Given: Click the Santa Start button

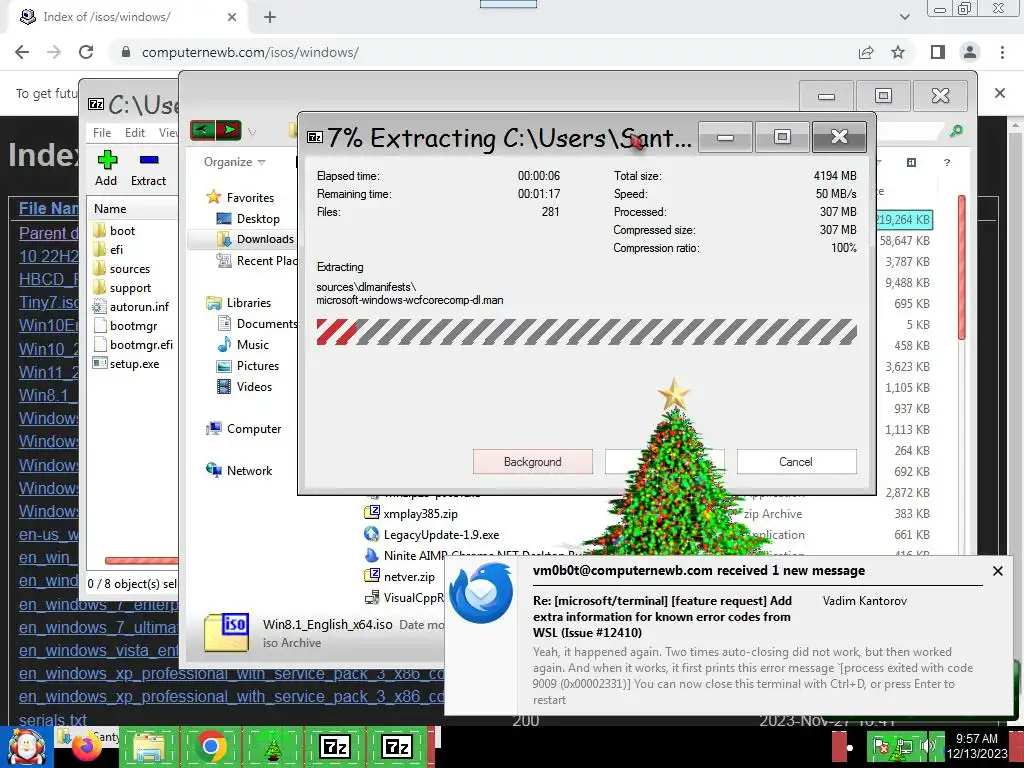Looking at the screenshot, I should pyautogui.click(x=26, y=746).
